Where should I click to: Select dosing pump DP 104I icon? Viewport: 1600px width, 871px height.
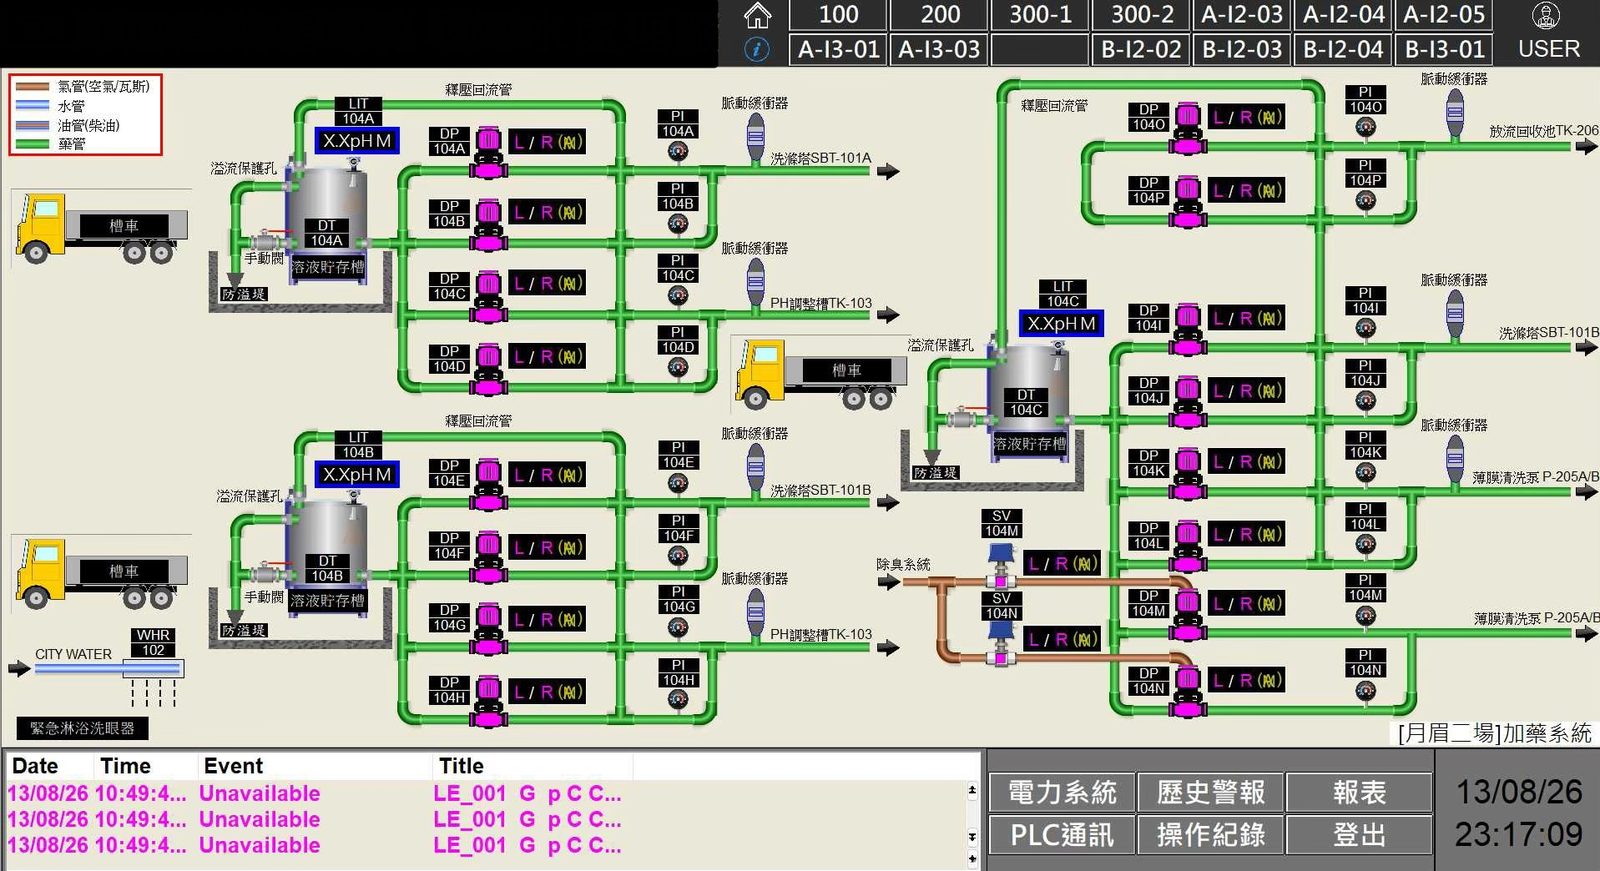pyautogui.click(x=1188, y=329)
